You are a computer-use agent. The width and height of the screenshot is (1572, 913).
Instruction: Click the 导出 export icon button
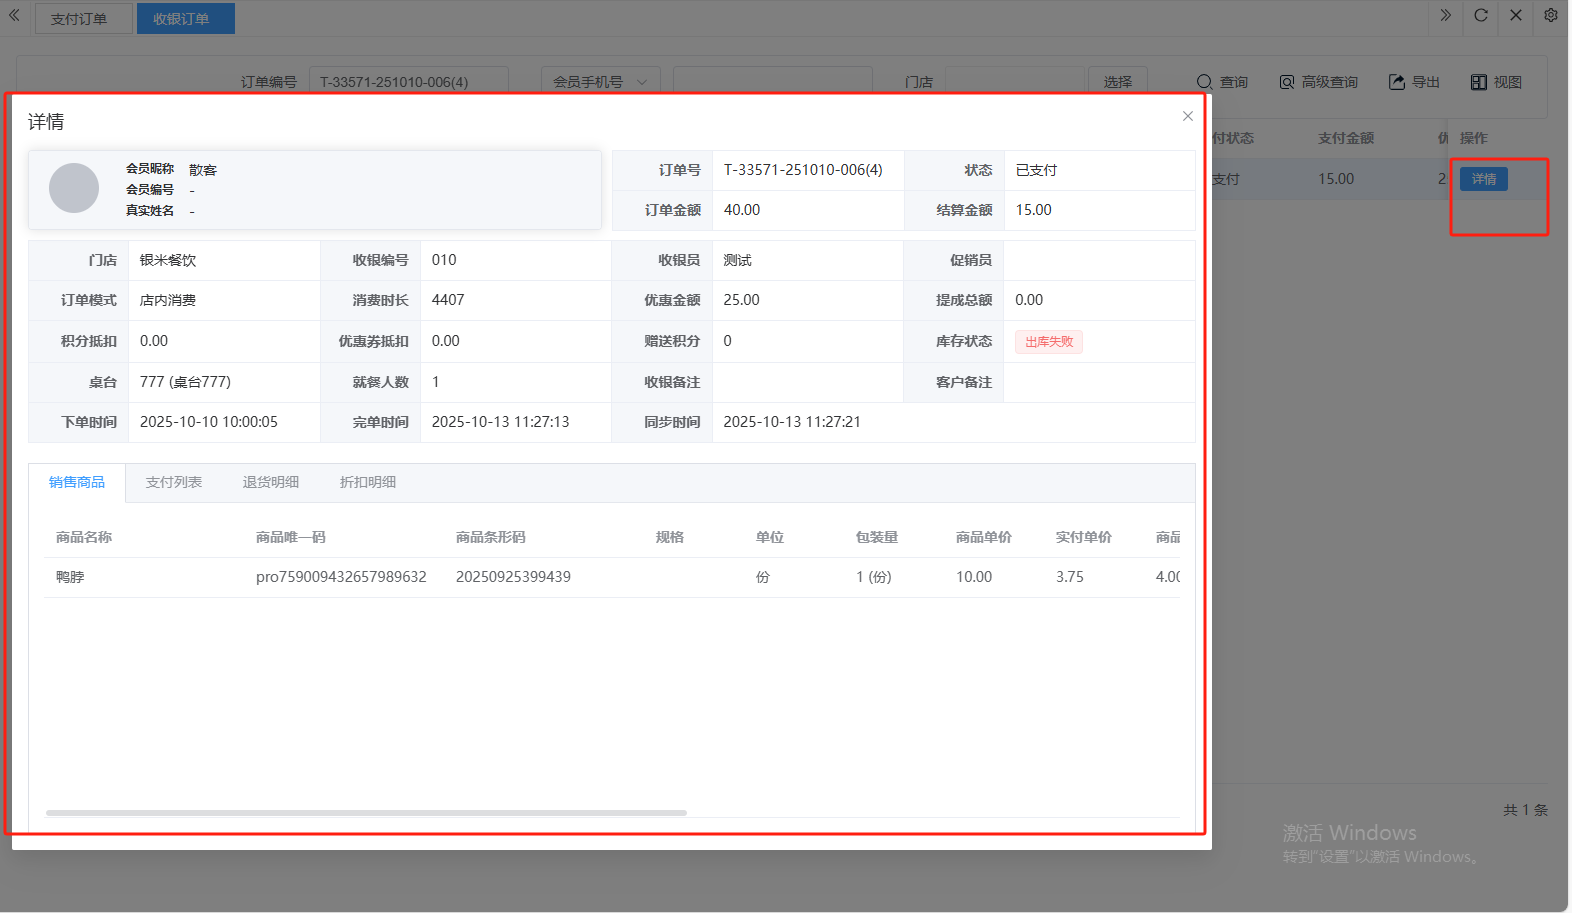pyautogui.click(x=1414, y=82)
